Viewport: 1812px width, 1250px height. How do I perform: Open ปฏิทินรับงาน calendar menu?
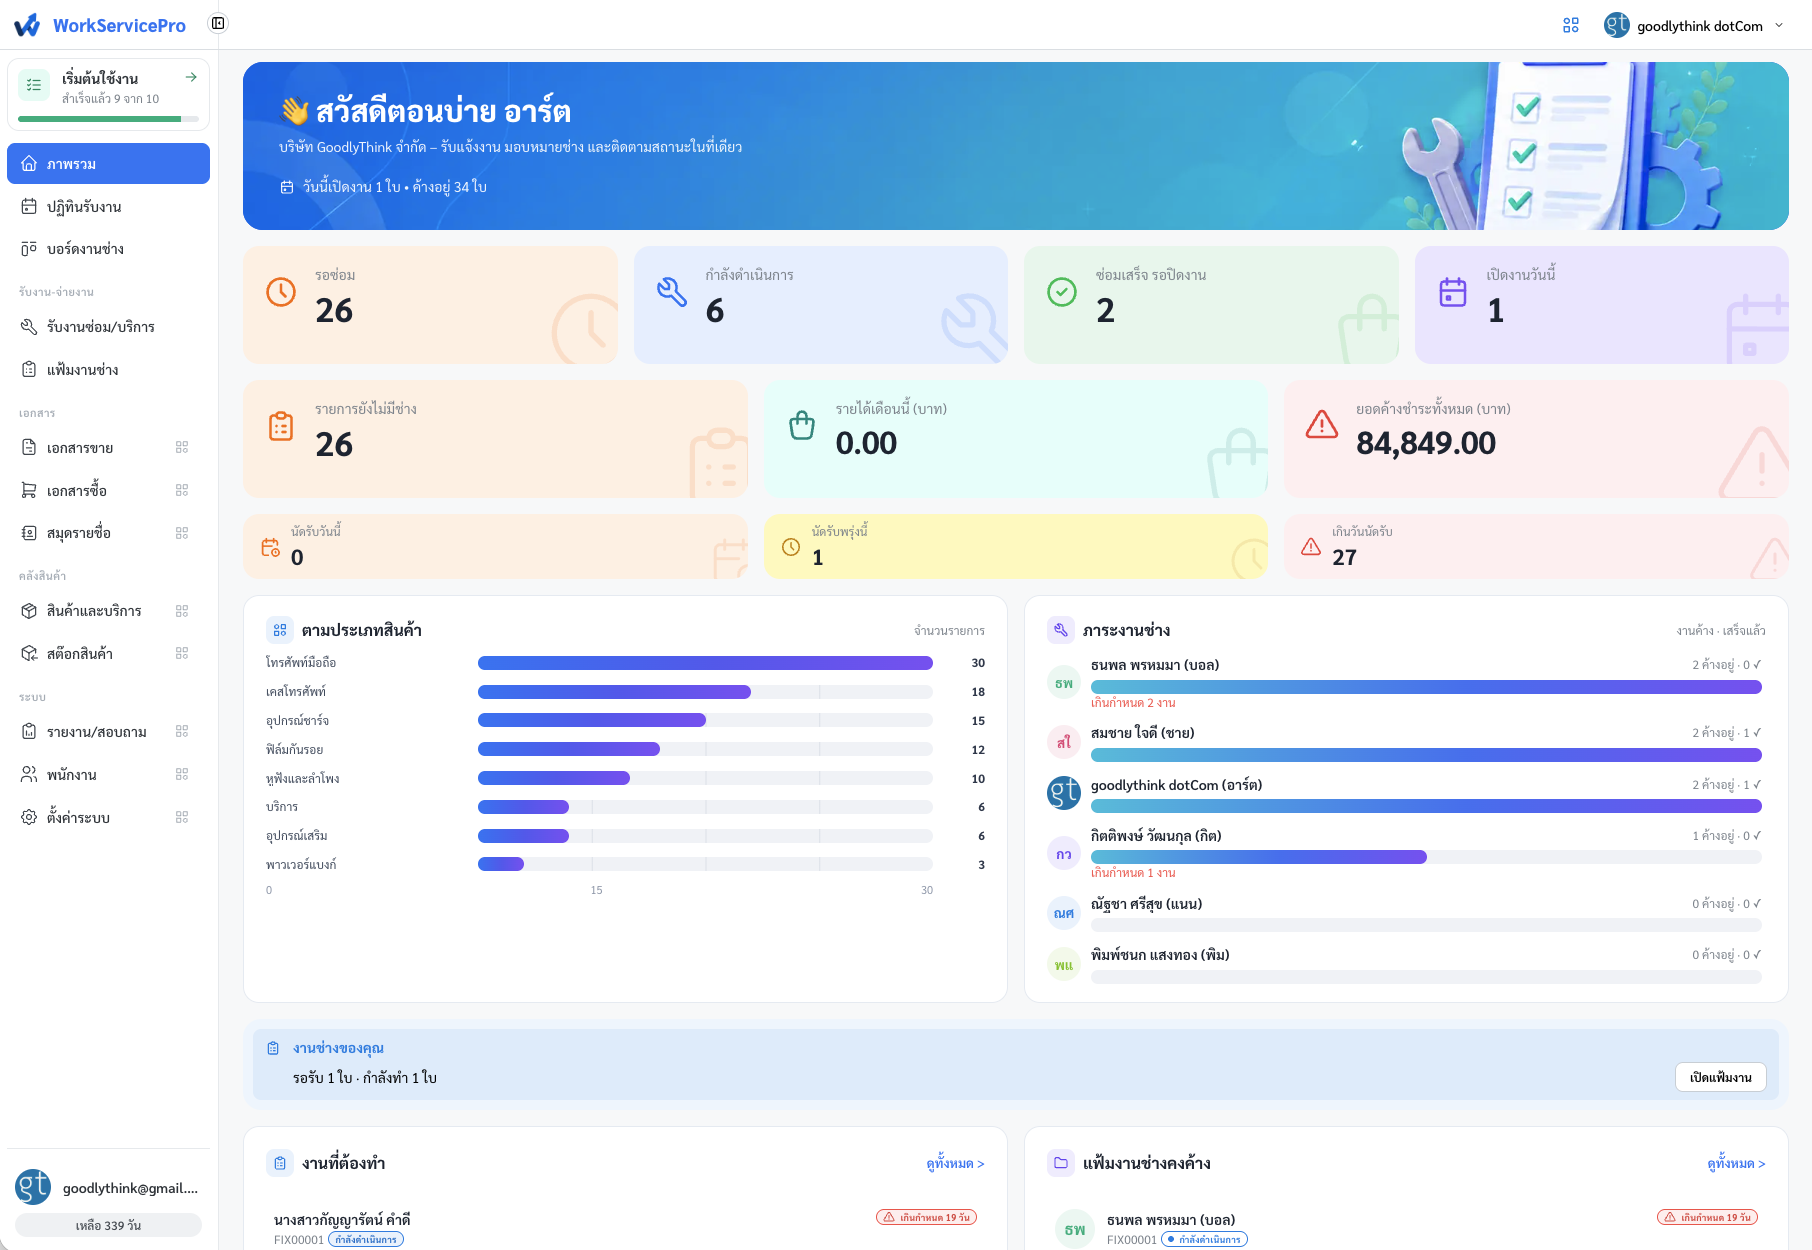(x=108, y=206)
